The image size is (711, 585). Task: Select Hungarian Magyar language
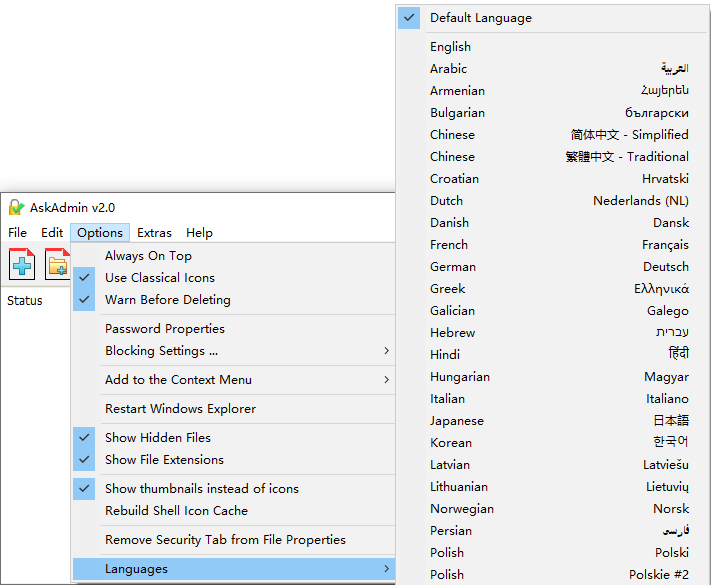tap(552, 376)
